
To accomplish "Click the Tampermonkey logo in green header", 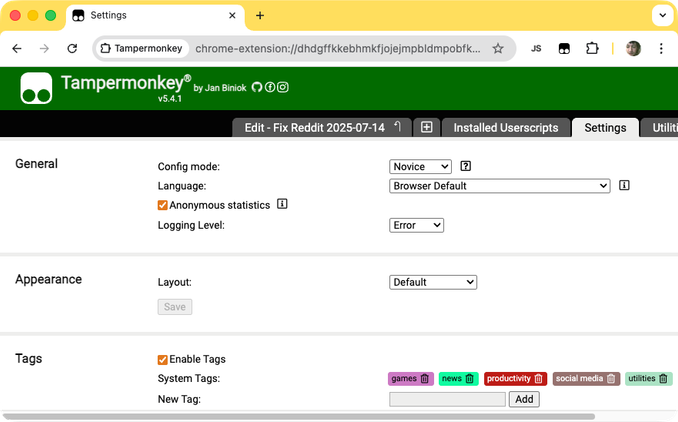I will (x=36, y=88).
